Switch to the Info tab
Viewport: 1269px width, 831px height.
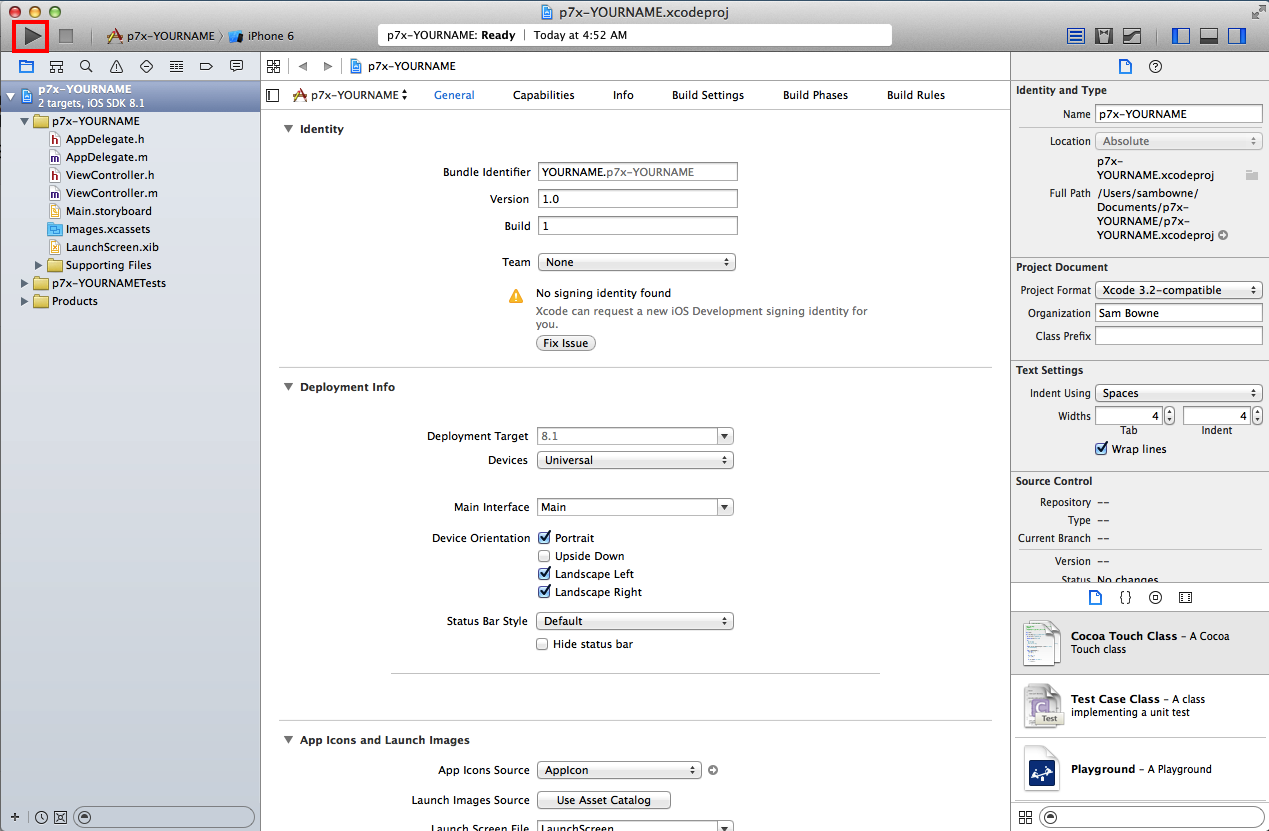(623, 95)
